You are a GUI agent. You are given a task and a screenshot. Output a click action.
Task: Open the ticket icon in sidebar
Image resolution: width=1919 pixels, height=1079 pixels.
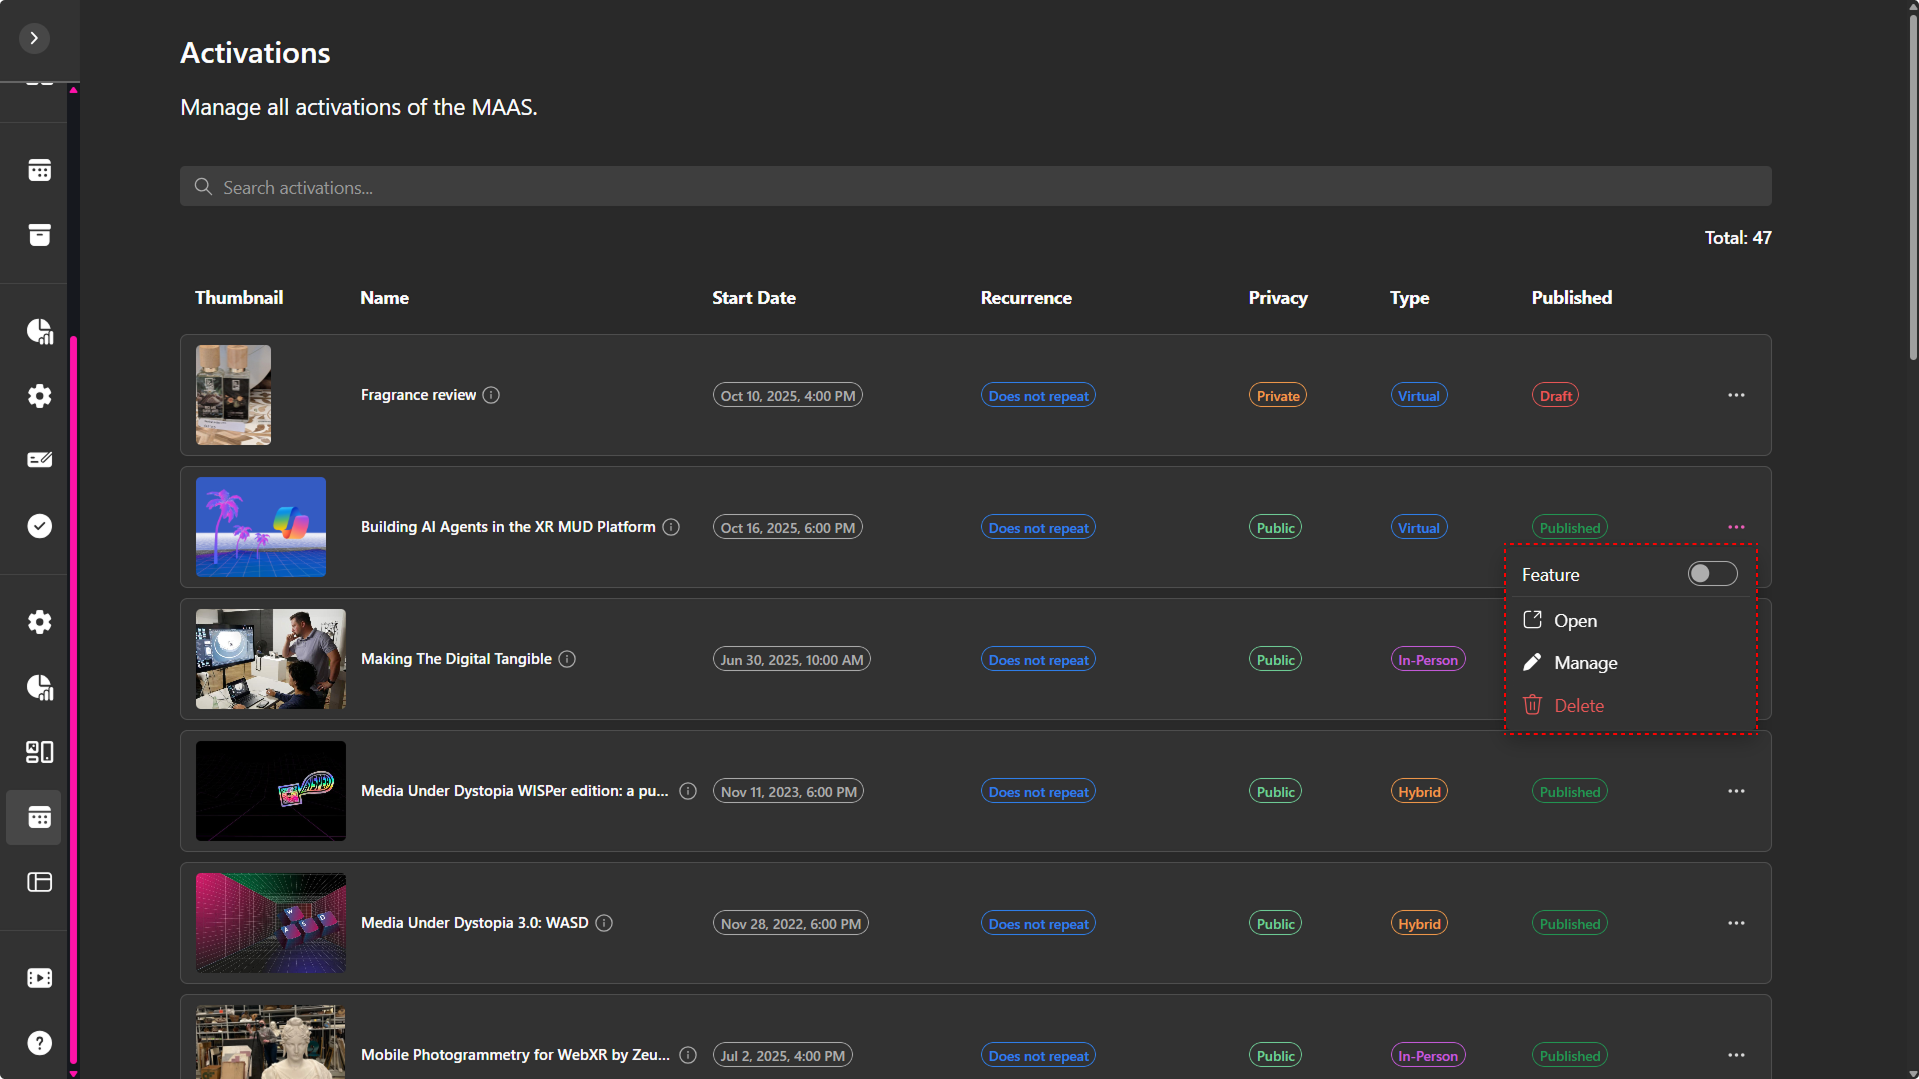[x=39, y=460]
